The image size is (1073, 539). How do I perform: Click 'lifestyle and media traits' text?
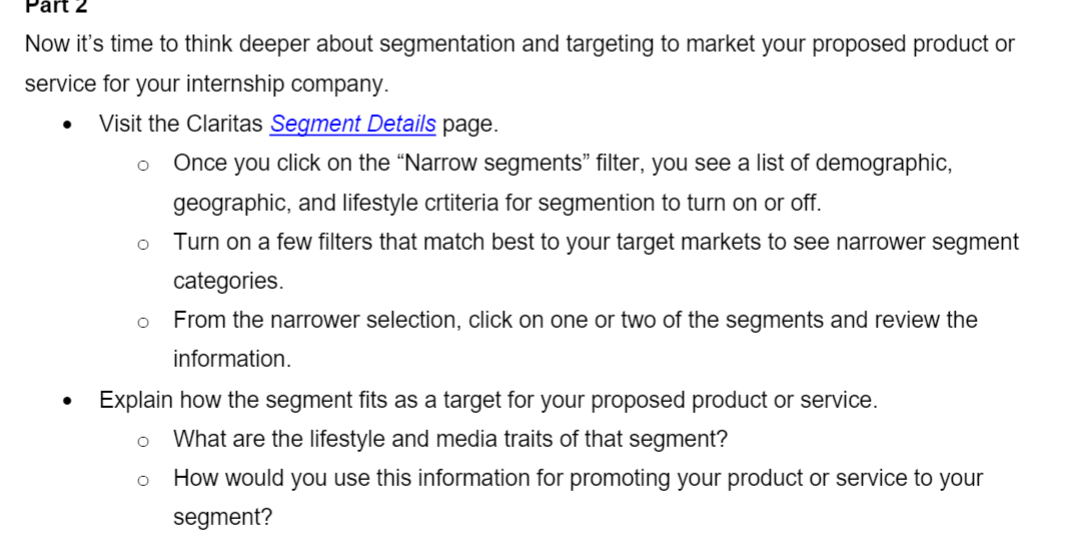point(431,438)
